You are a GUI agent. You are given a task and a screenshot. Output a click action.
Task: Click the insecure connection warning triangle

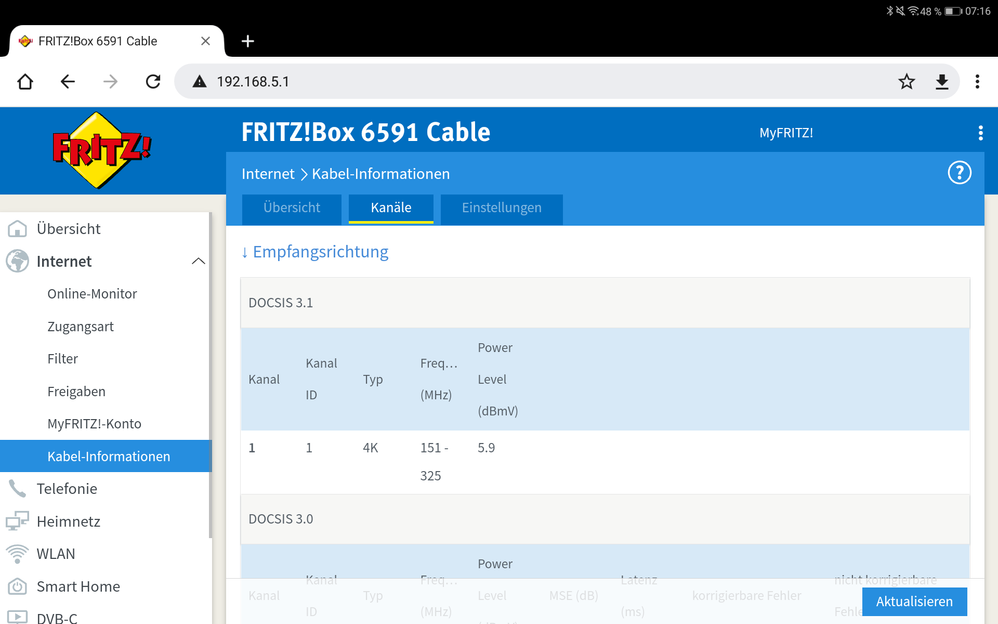click(x=199, y=82)
